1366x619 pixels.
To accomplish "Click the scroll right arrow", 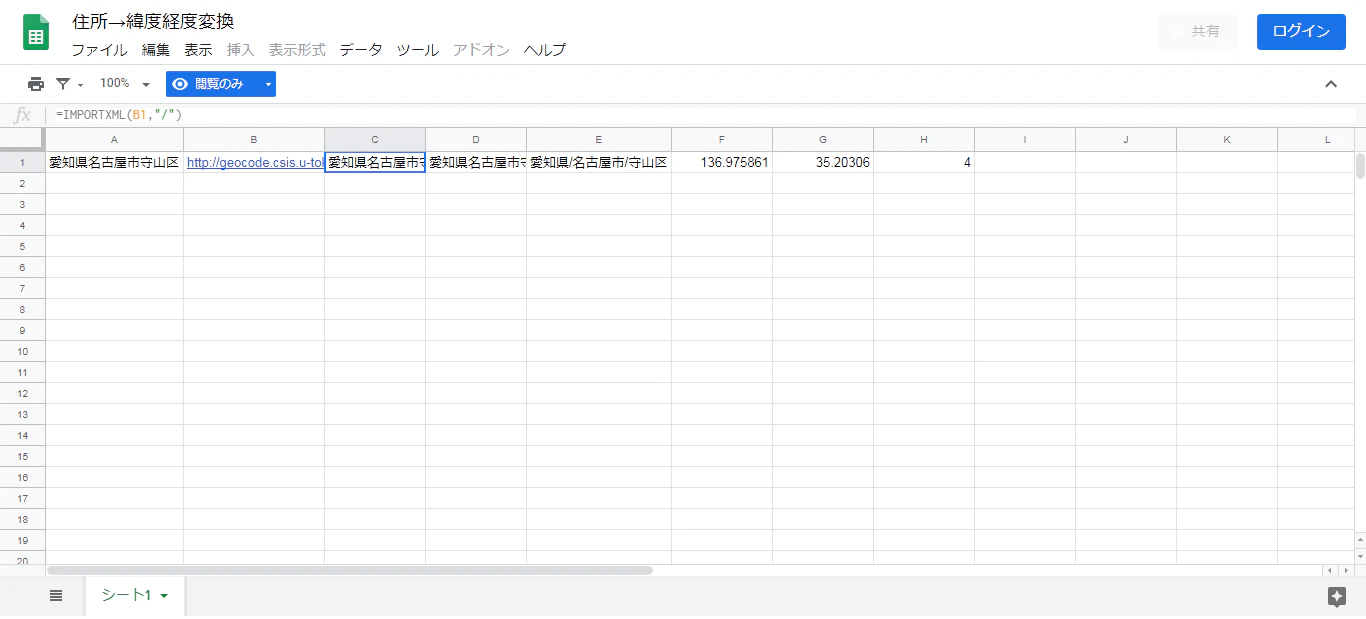I will coord(1346,570).
